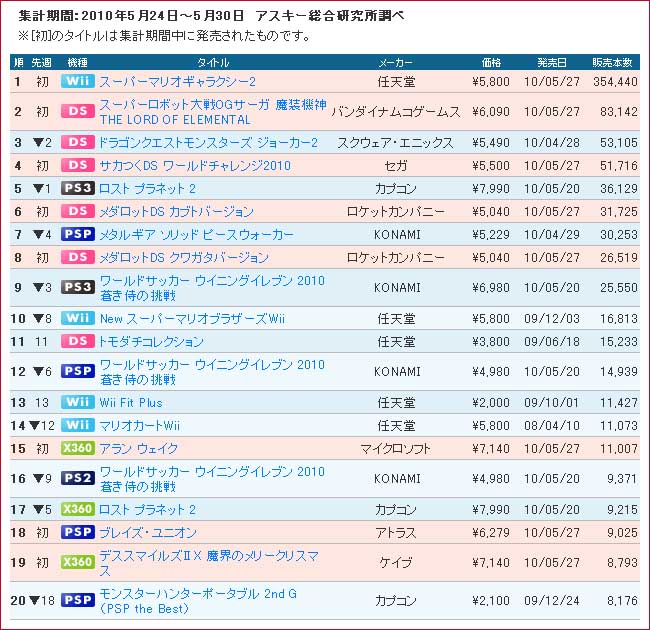Click the 販売本数 column header

pyautogui.click(x=612, y=63)
